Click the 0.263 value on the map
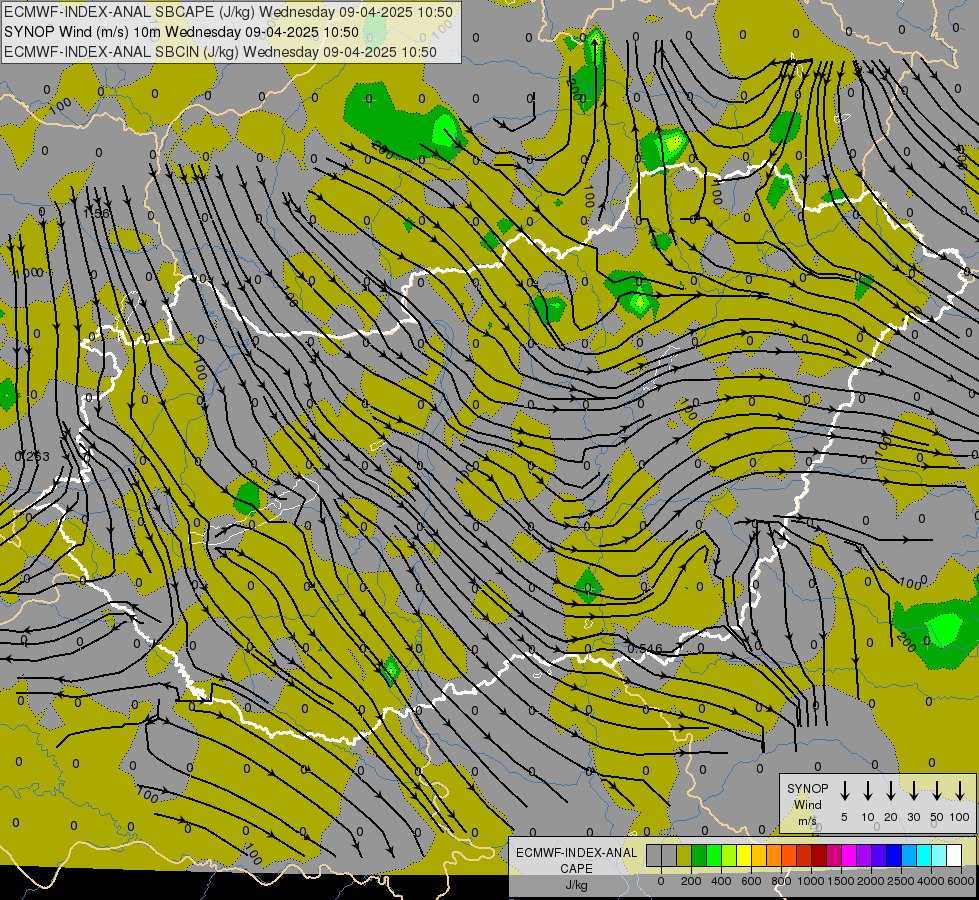The width and height of the screenshot is (979, 900). pos(32,457)
